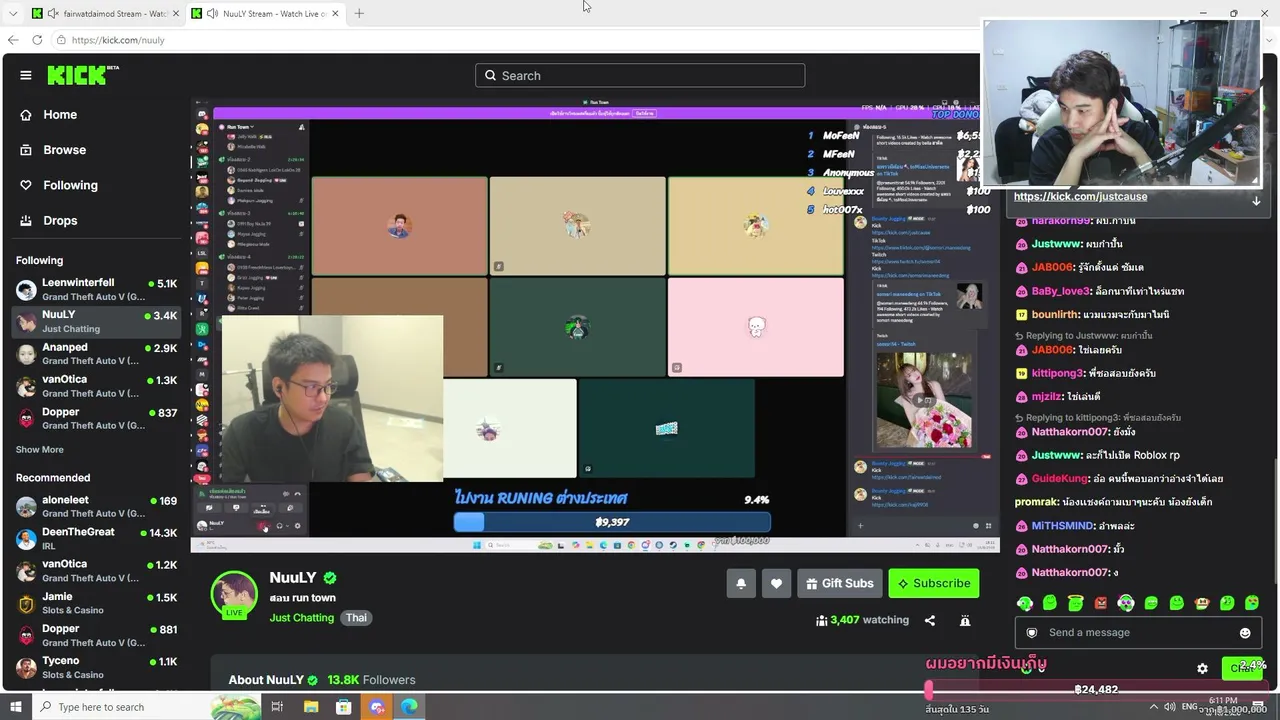Click the browser back arrow
Image resolution: width=1280 pixels, height=720 pixels.
click(x=13, y=40)
